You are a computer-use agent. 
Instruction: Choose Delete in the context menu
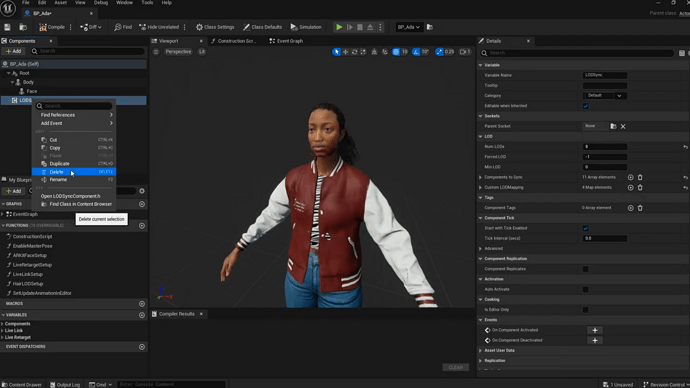click(73, 172)
